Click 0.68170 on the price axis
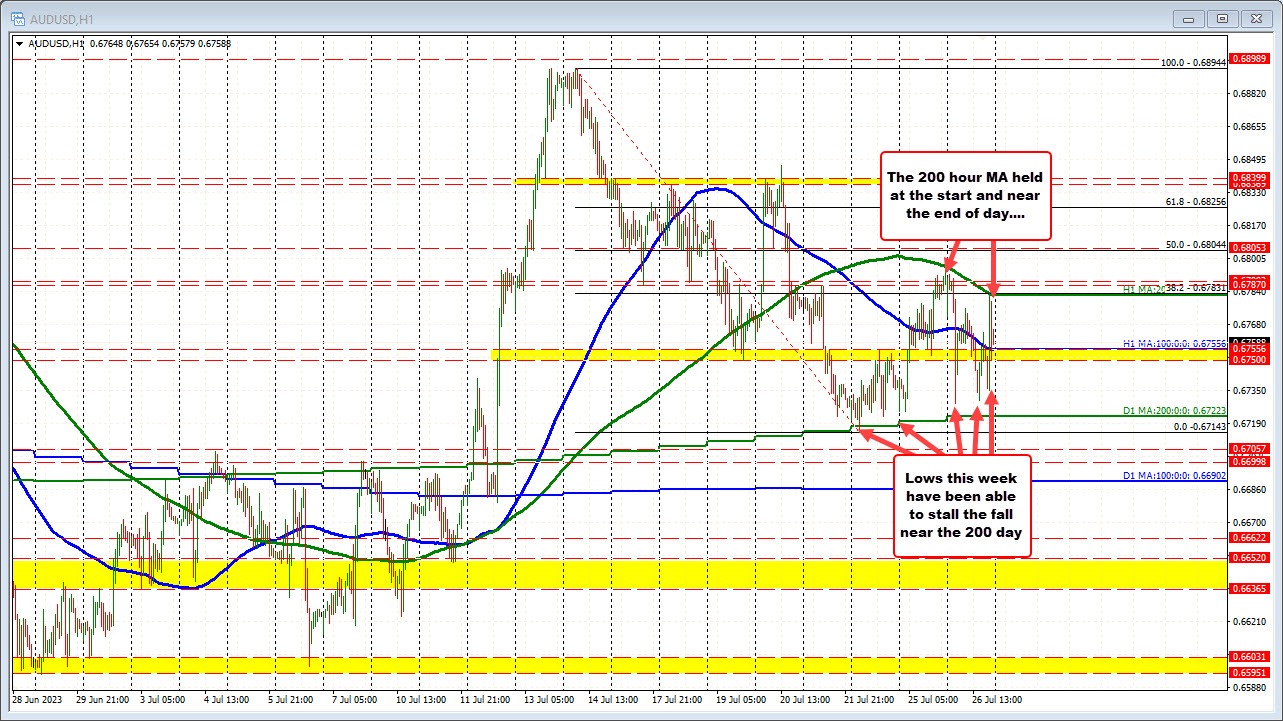 tap(1251, 225)
